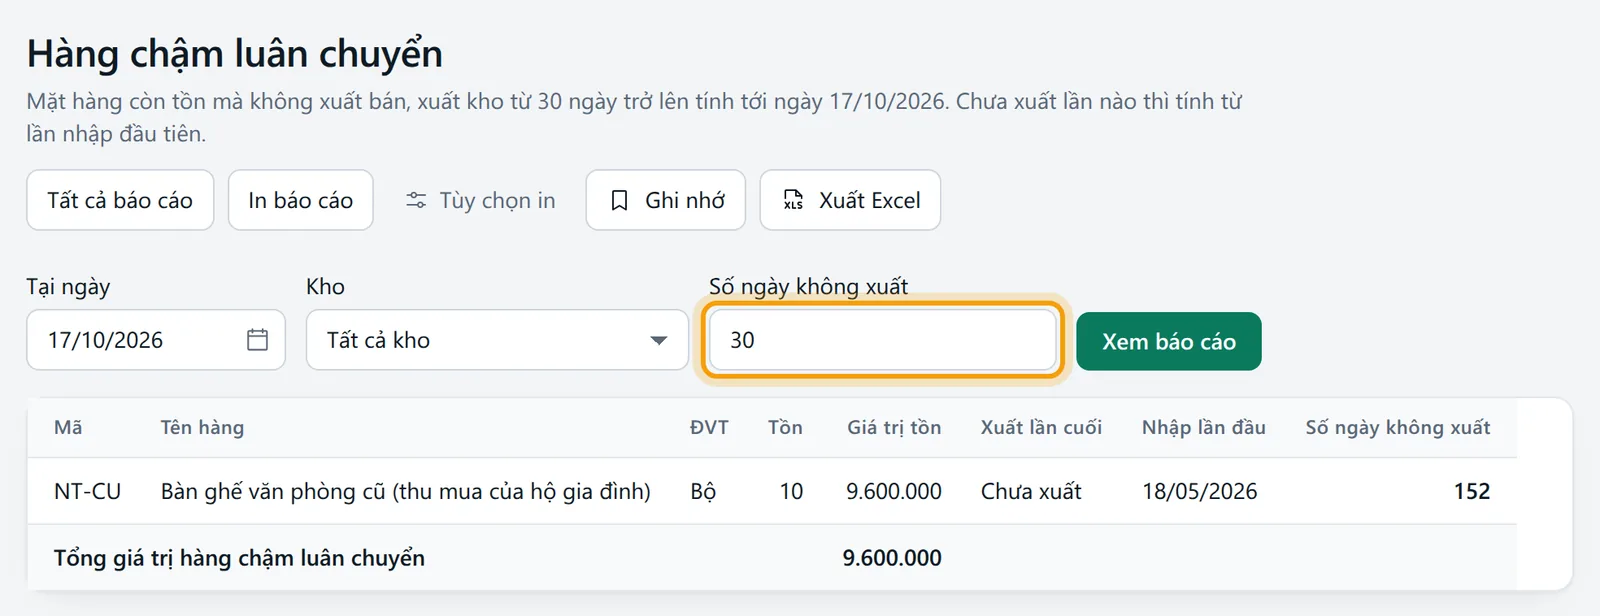1600x616 pixels.
Task: Open the Tất cả báo cáo button
Action: click(120, 200)
